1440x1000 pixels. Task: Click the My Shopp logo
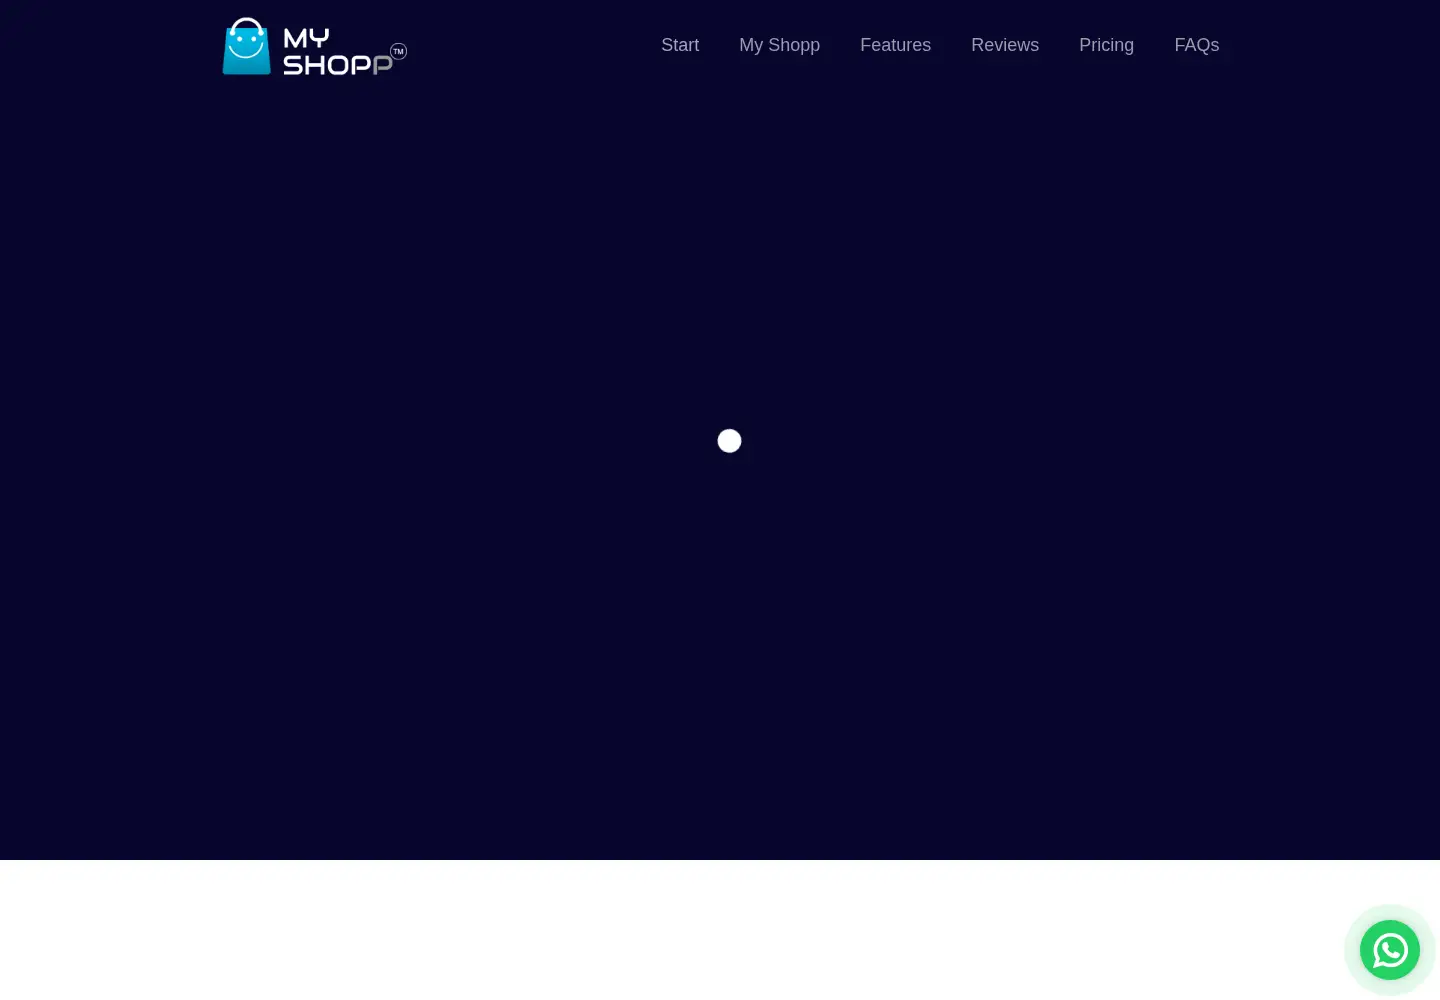click(314, 46)
